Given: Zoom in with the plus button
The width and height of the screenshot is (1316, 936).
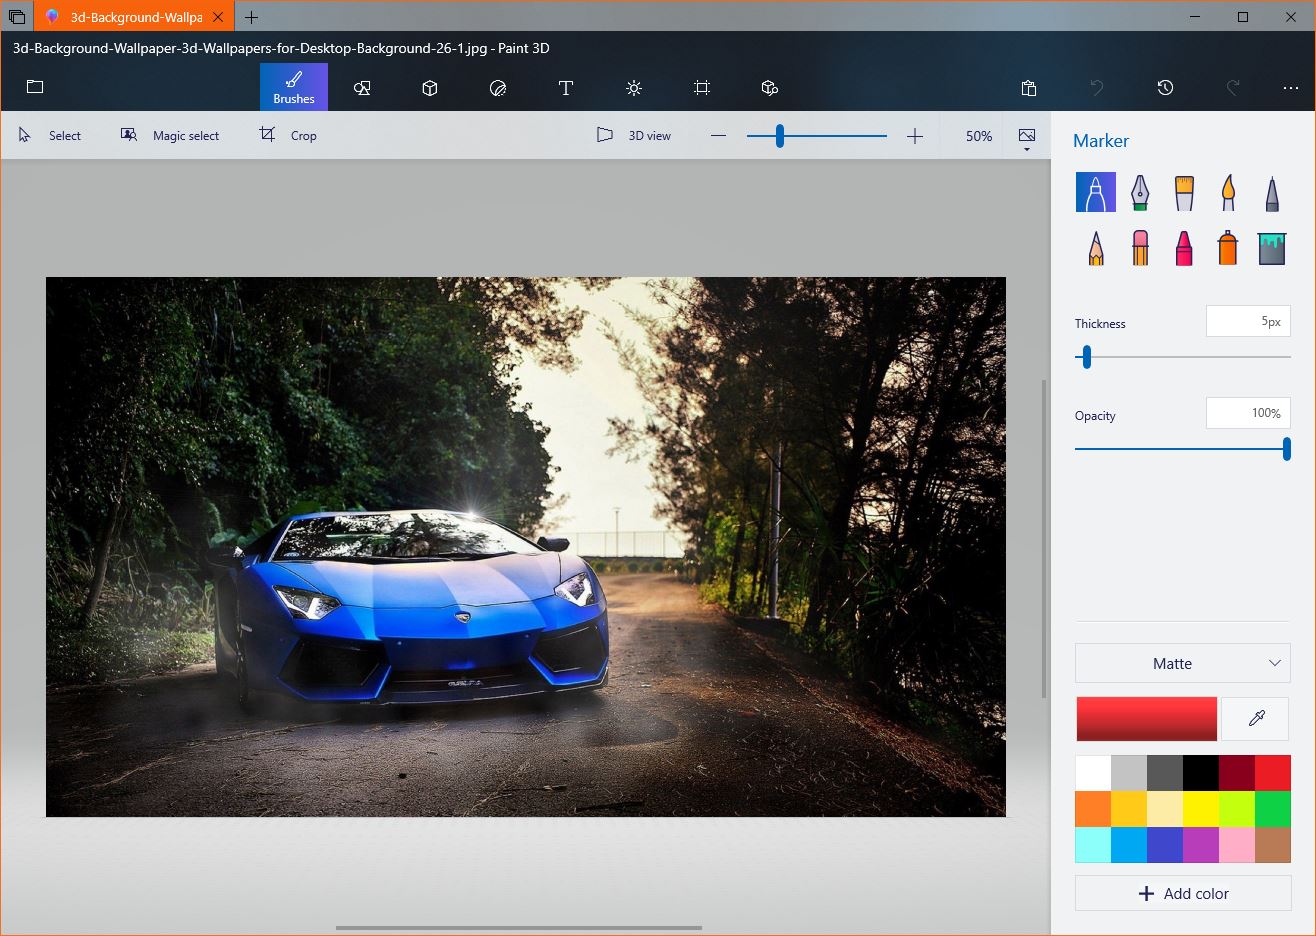Looking at the screenshot, I should point(915,136).
